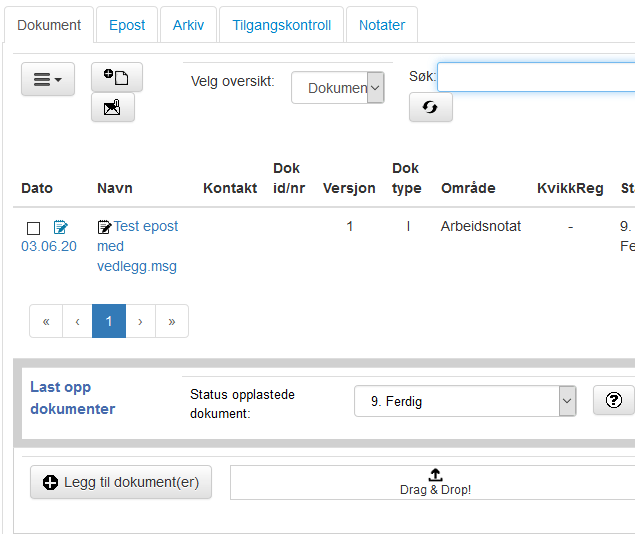Image resolution: width=635 pixels, height=534 pixels.
Task: Click the blue edit icon beside the date
Action: coord(61,227)
